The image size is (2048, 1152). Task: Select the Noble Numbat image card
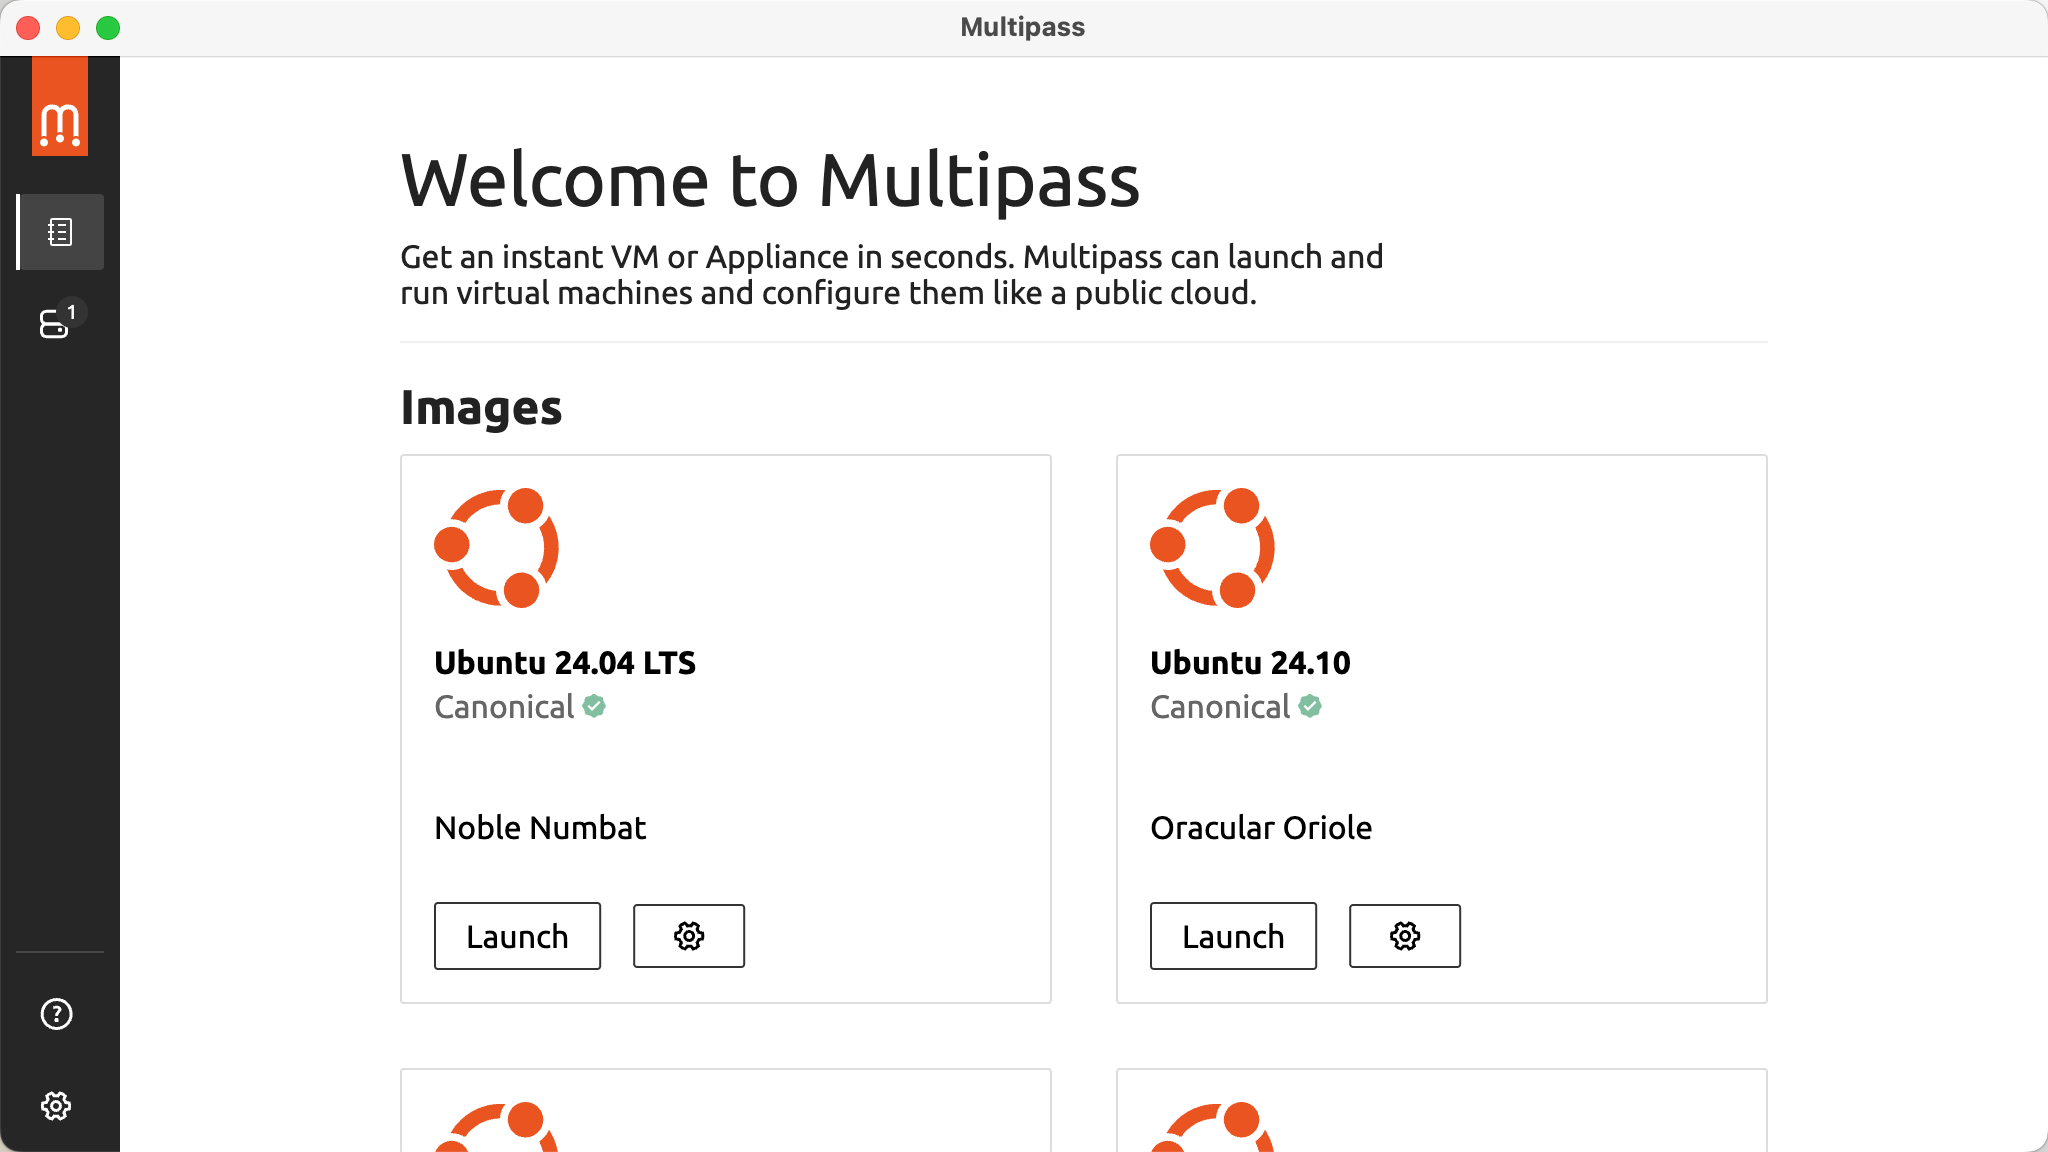tap(726, 729)
